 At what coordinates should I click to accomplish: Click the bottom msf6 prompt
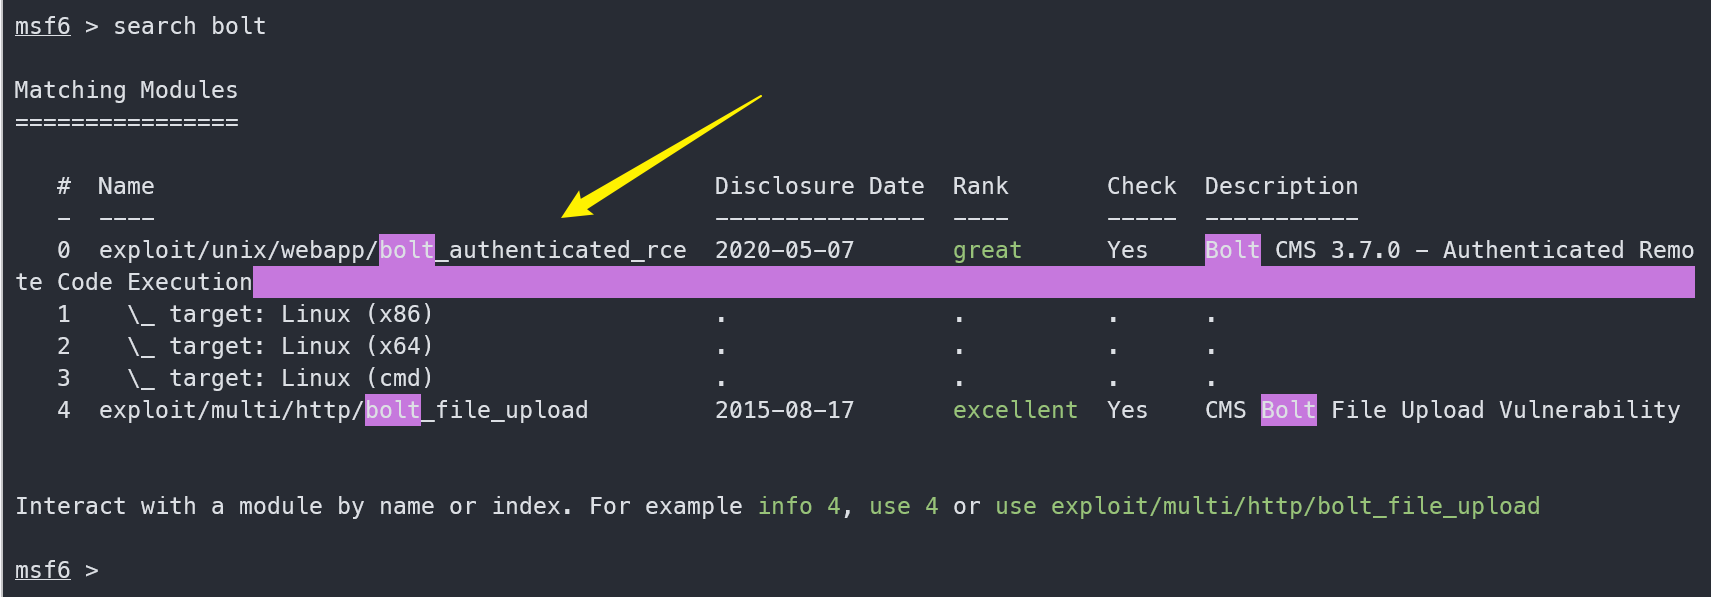click(x=43, y=570)
